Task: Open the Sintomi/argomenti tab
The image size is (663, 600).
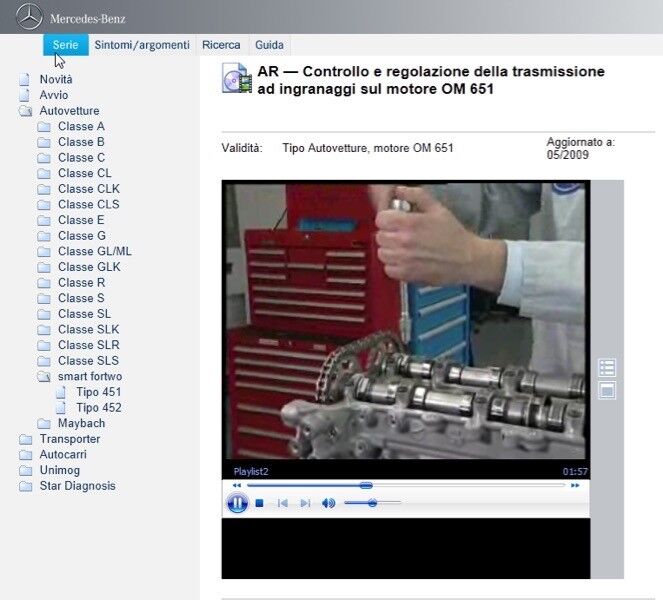Action: (x=141, y=45)
